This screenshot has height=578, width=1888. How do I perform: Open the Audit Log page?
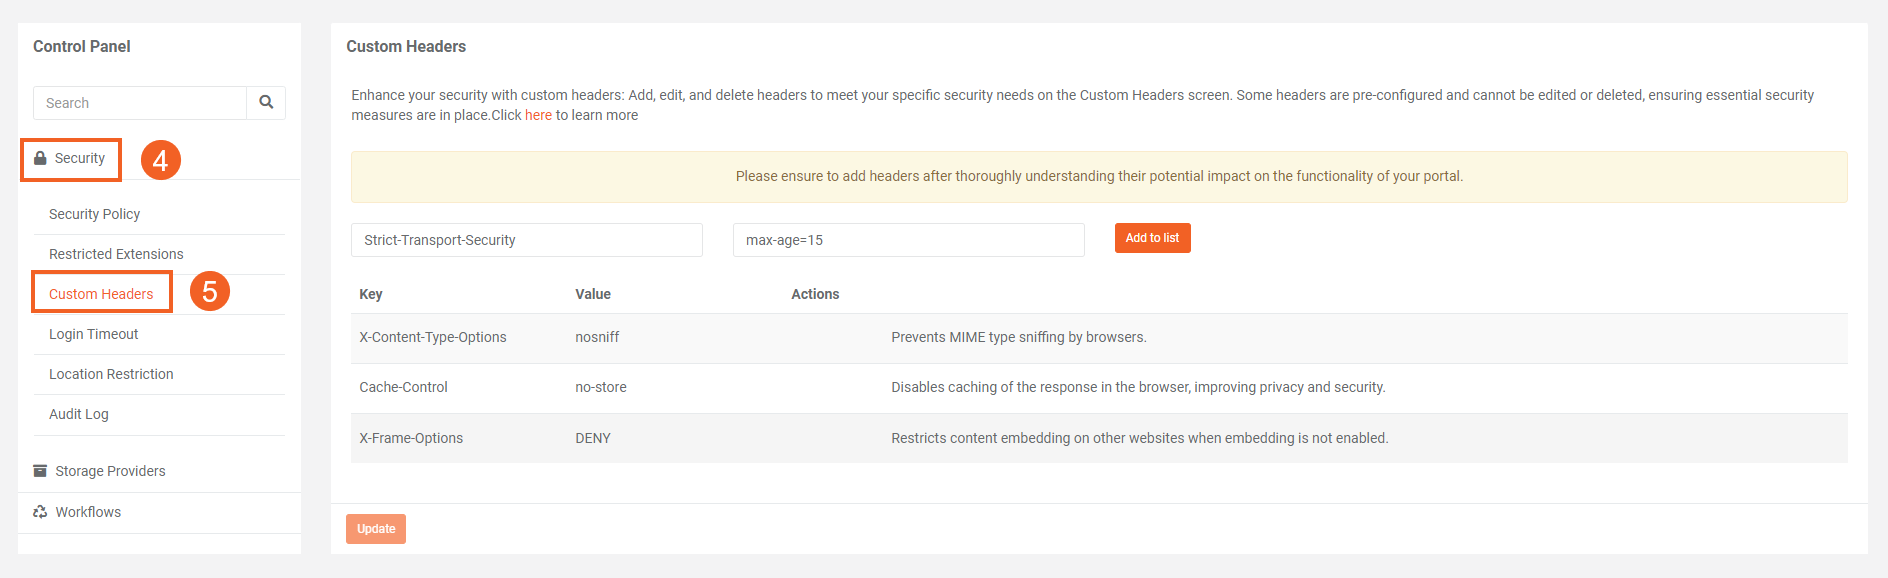(79, 414)
